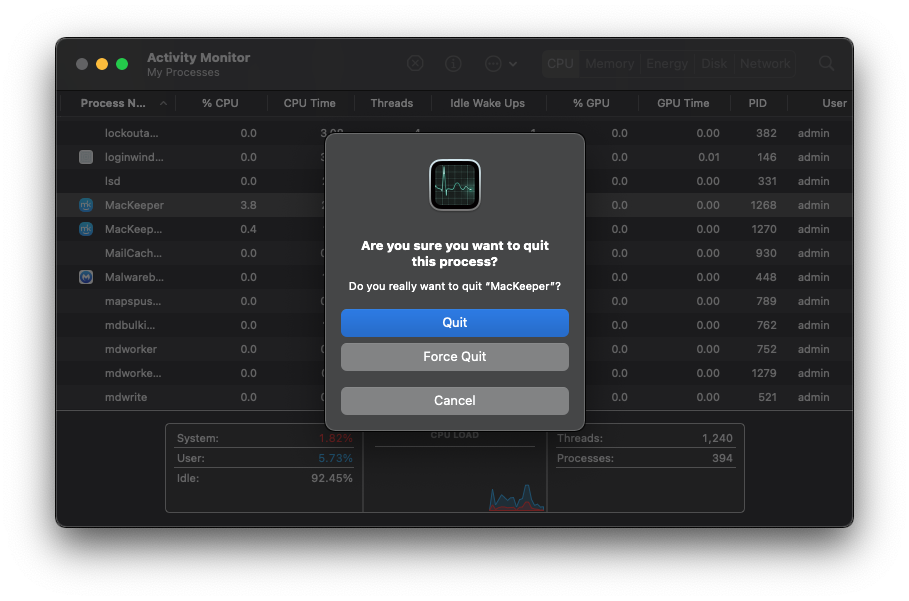Viewport: 909px width, 601px height.
Task: Sort by Threads column header
Action: (x=392, y=103)
